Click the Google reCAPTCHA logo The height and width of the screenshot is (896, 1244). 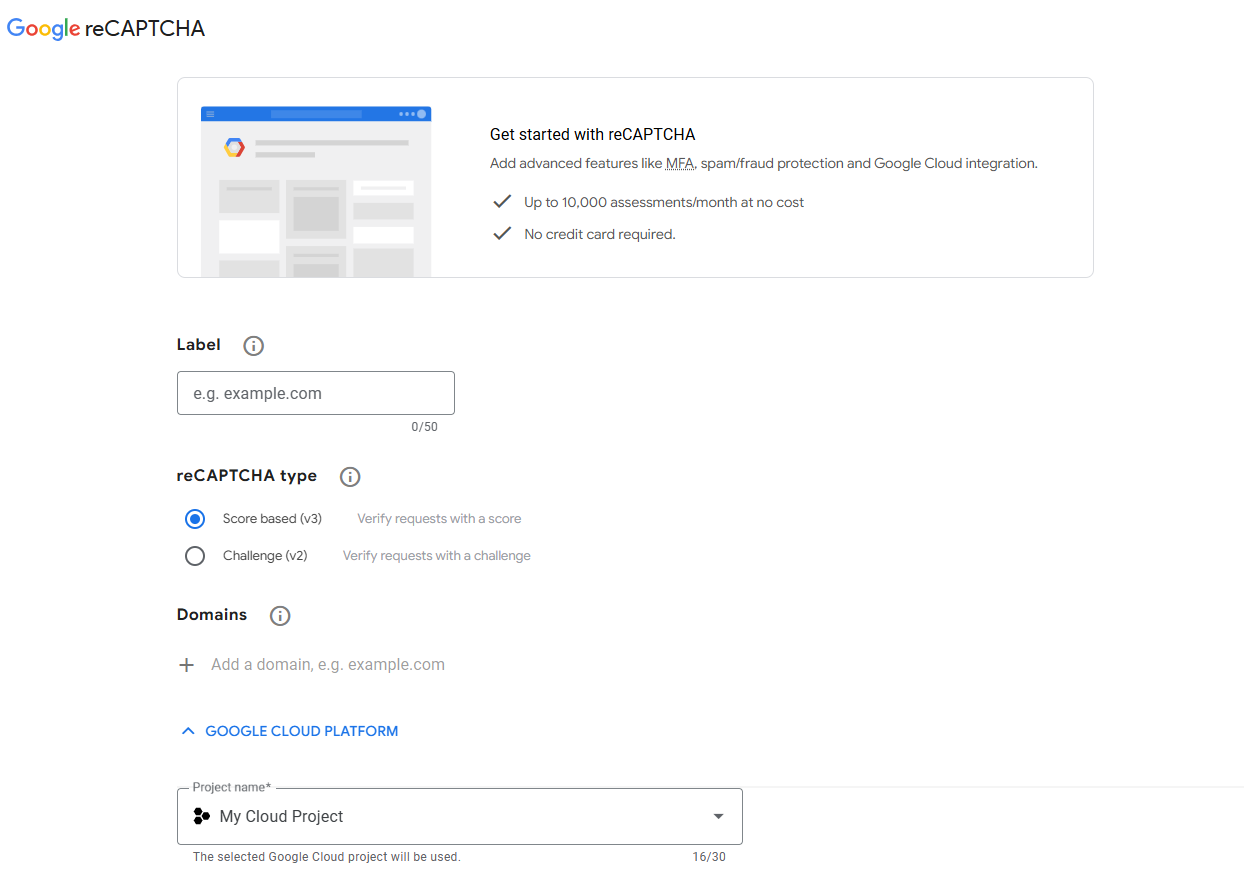click(x=106, y=29)
